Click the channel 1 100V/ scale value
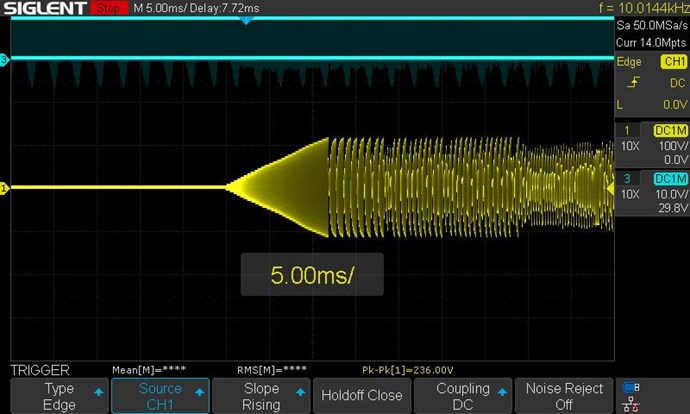 click(673, 146)
